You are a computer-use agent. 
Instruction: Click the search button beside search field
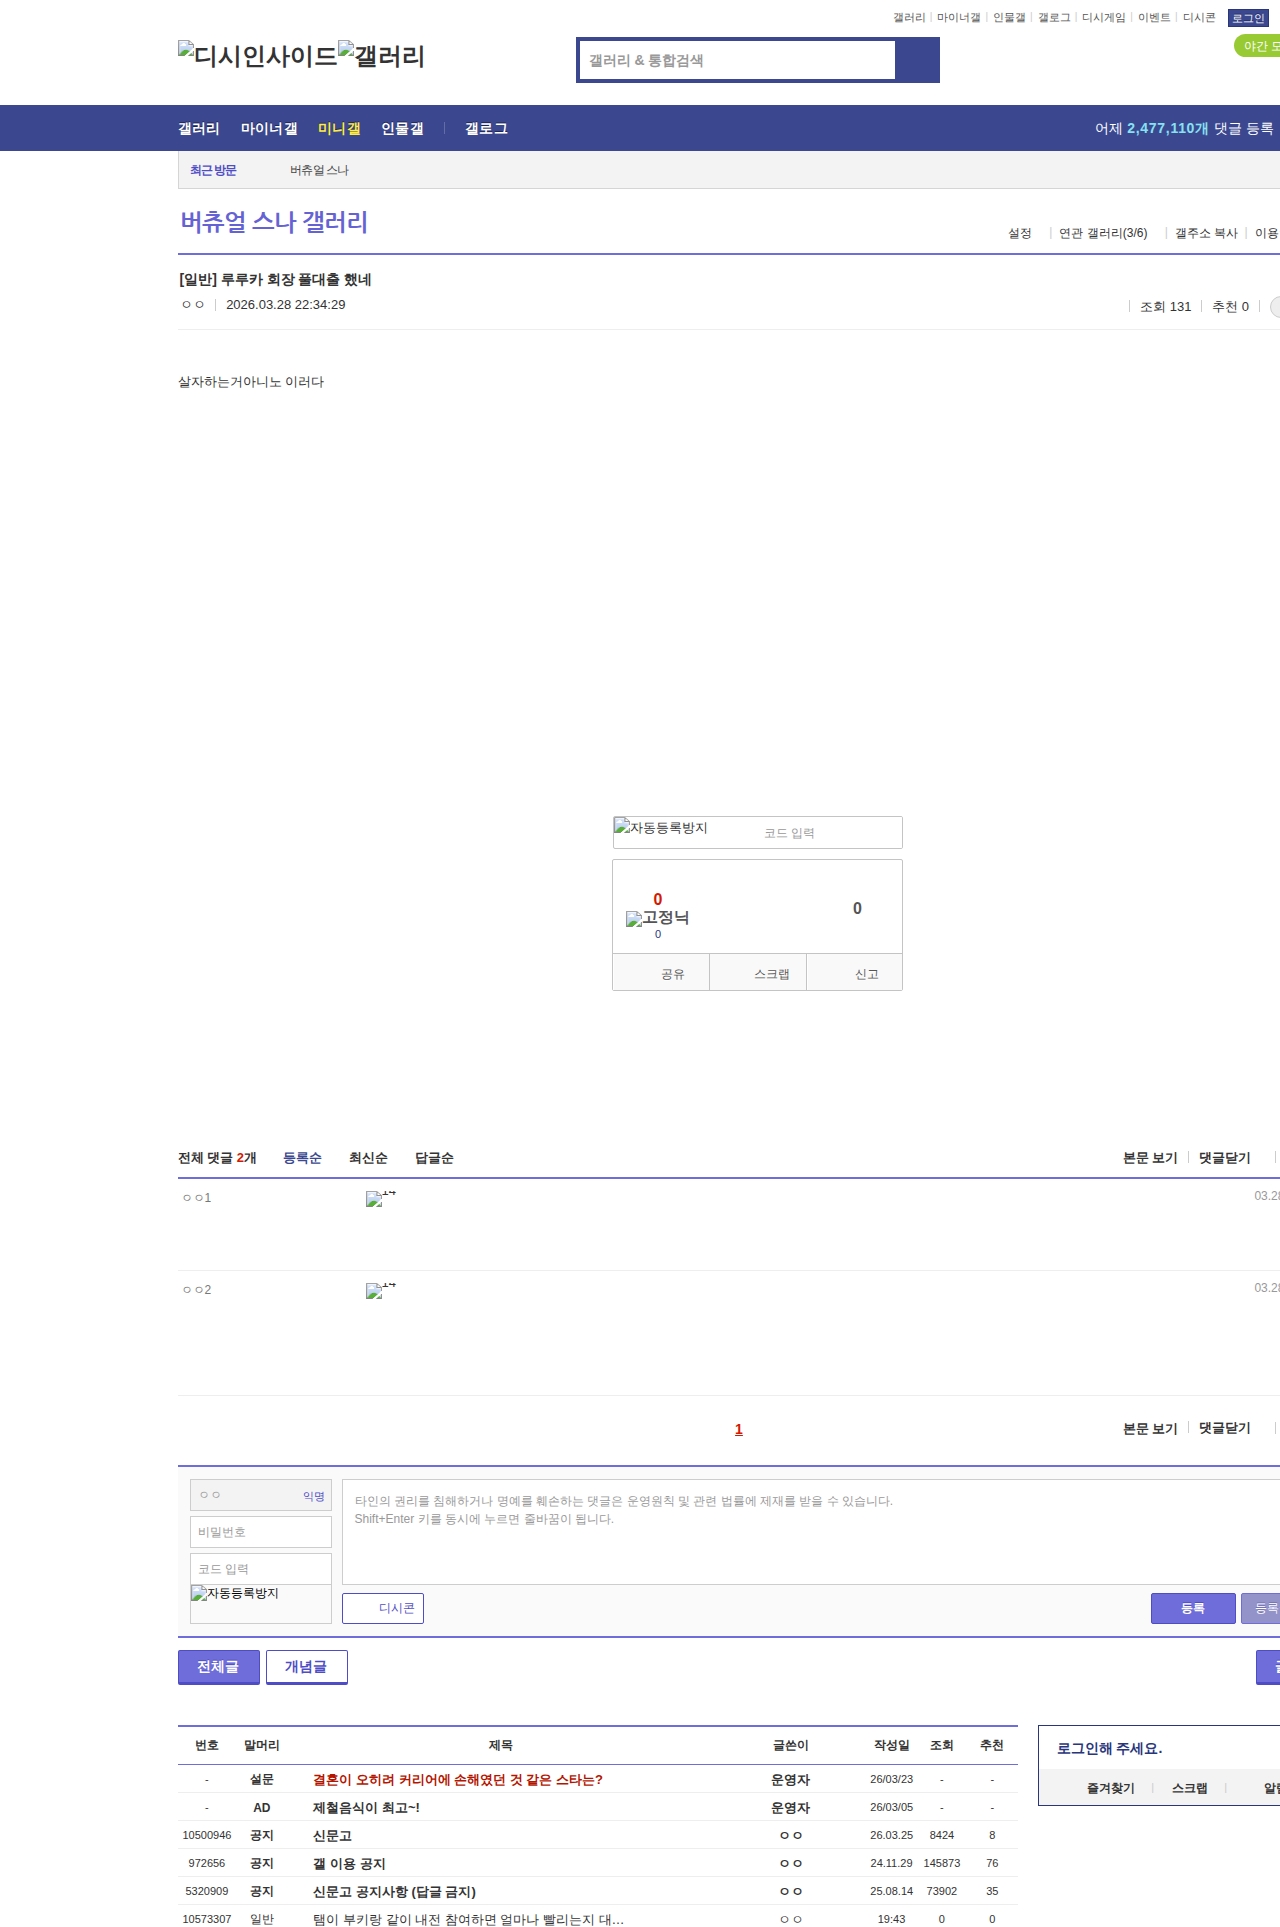917,60
